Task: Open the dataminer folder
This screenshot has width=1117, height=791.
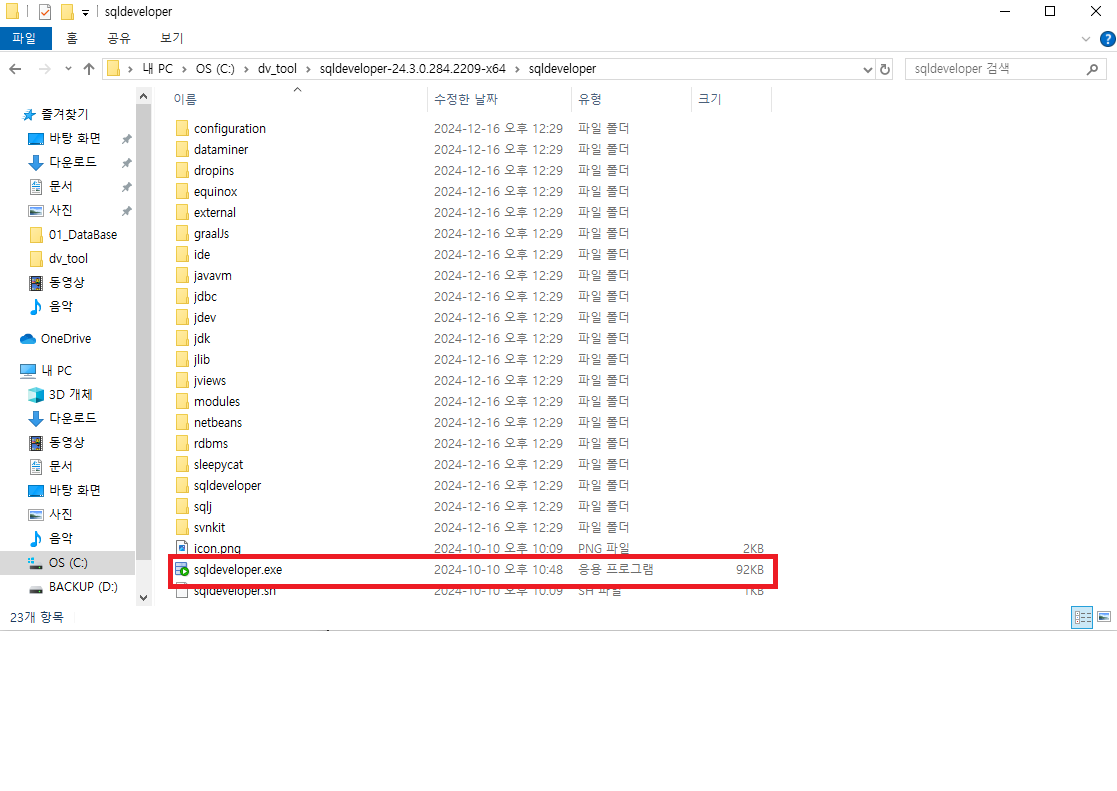Action: pyautogui.click(x=221, y=150)
